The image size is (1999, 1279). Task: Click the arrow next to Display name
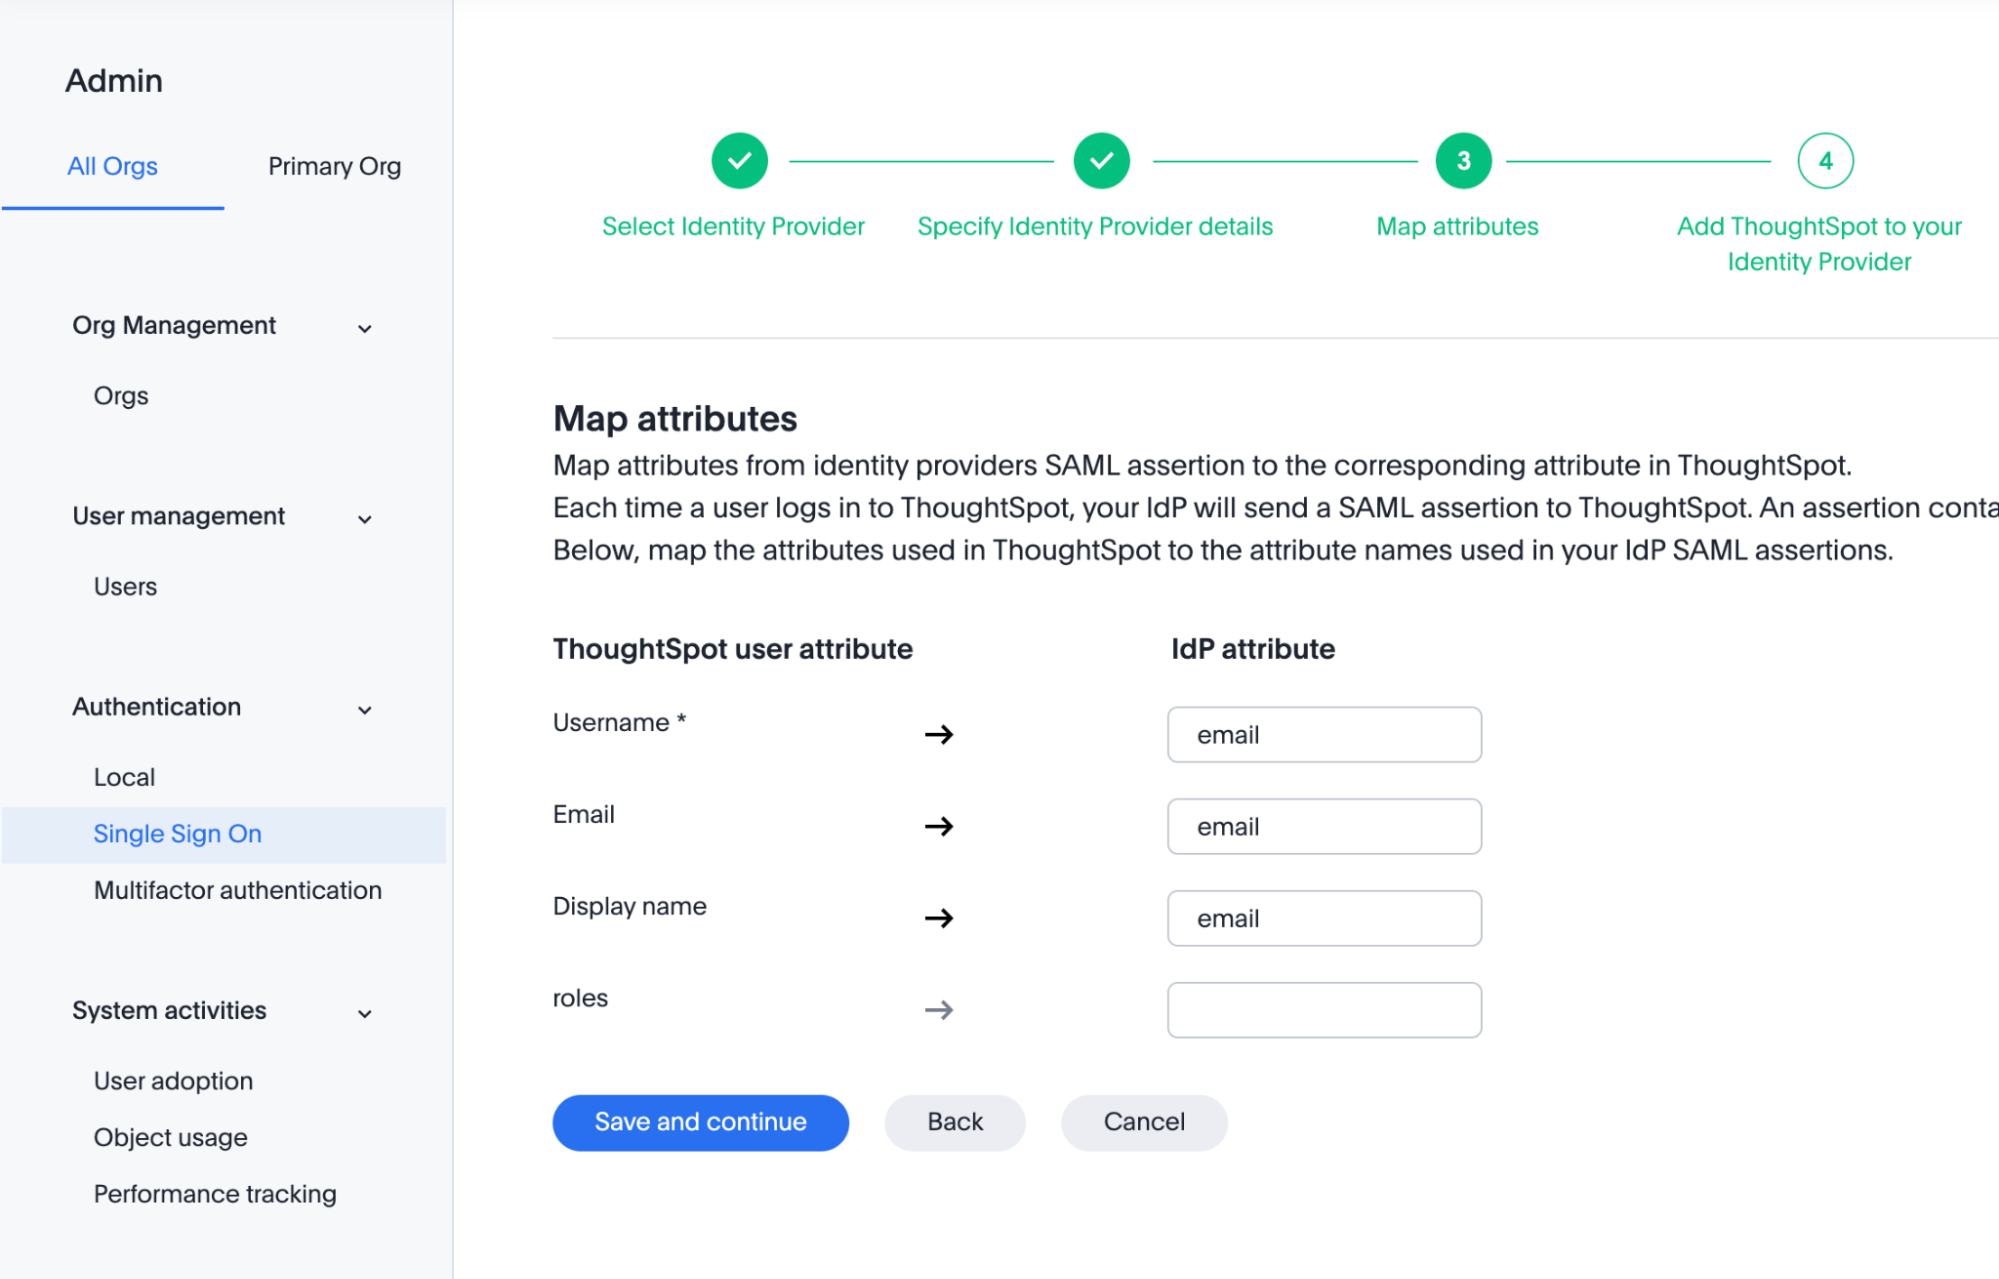[x=940, y=918]
